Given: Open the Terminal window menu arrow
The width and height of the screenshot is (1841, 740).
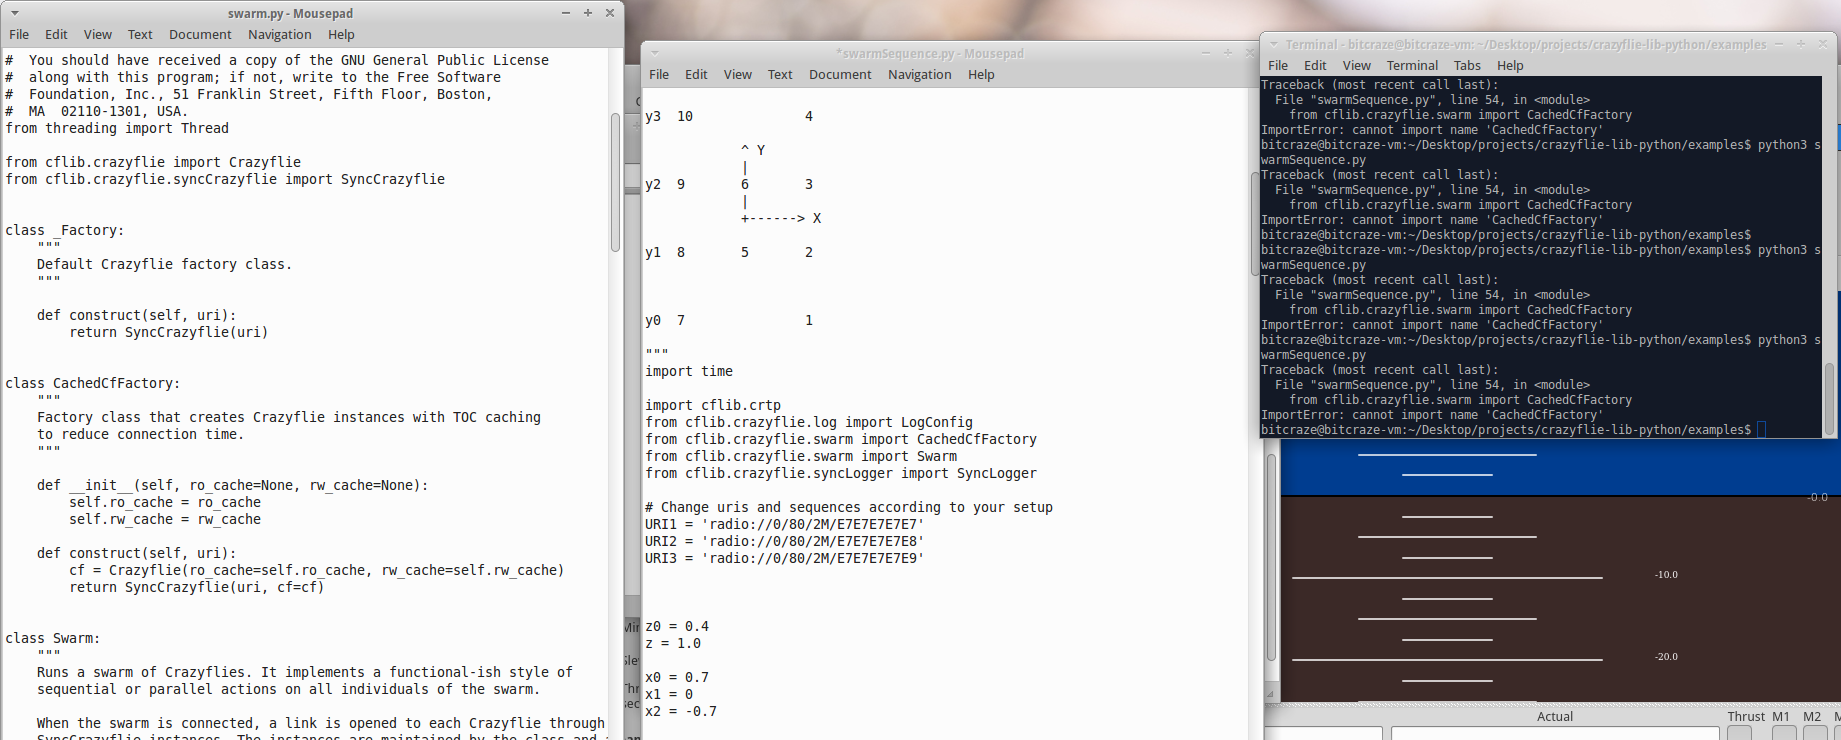Looking at the screenshot, I should (1273, 44).
